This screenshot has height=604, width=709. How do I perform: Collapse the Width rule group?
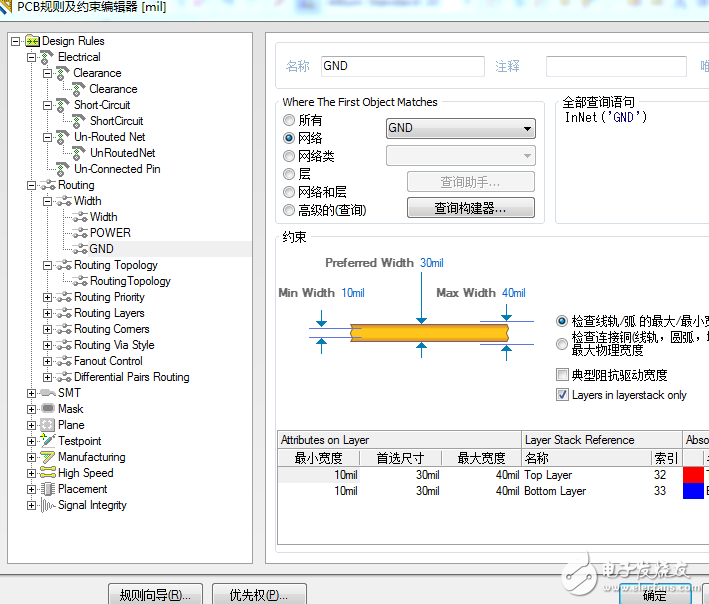click(47, 201)
